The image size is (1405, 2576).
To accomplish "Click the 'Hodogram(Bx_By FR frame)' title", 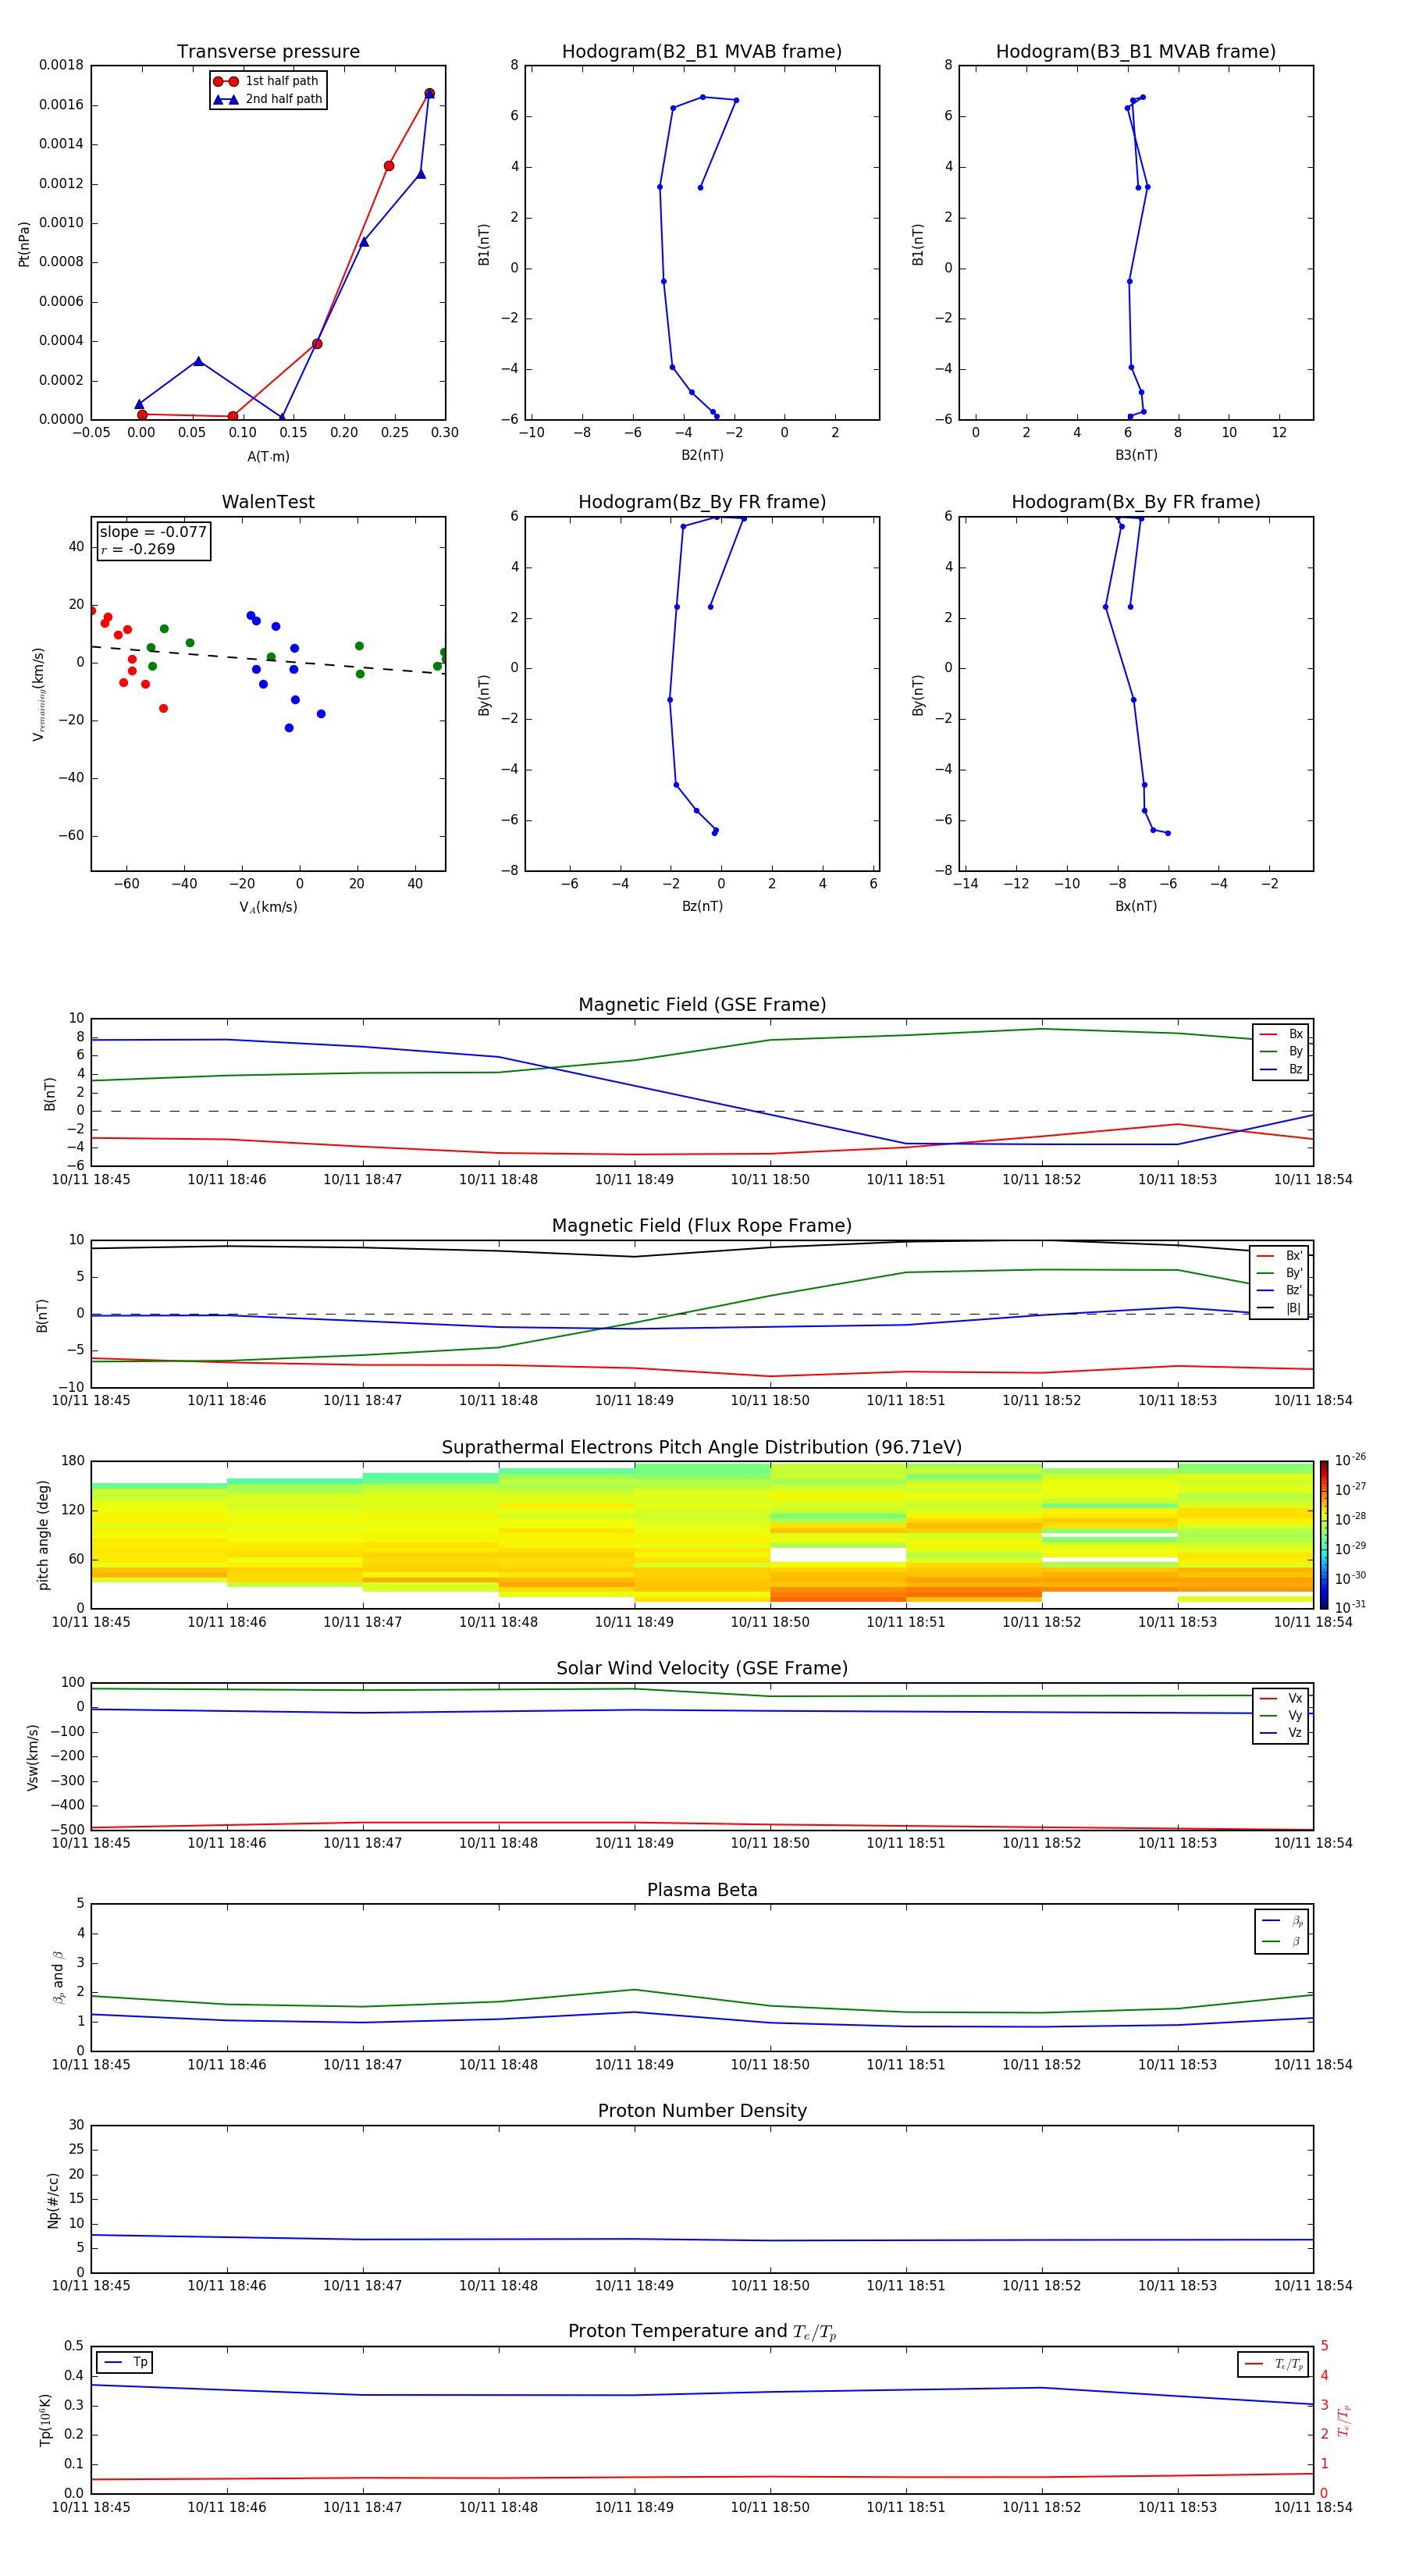I will (1136, 502).
